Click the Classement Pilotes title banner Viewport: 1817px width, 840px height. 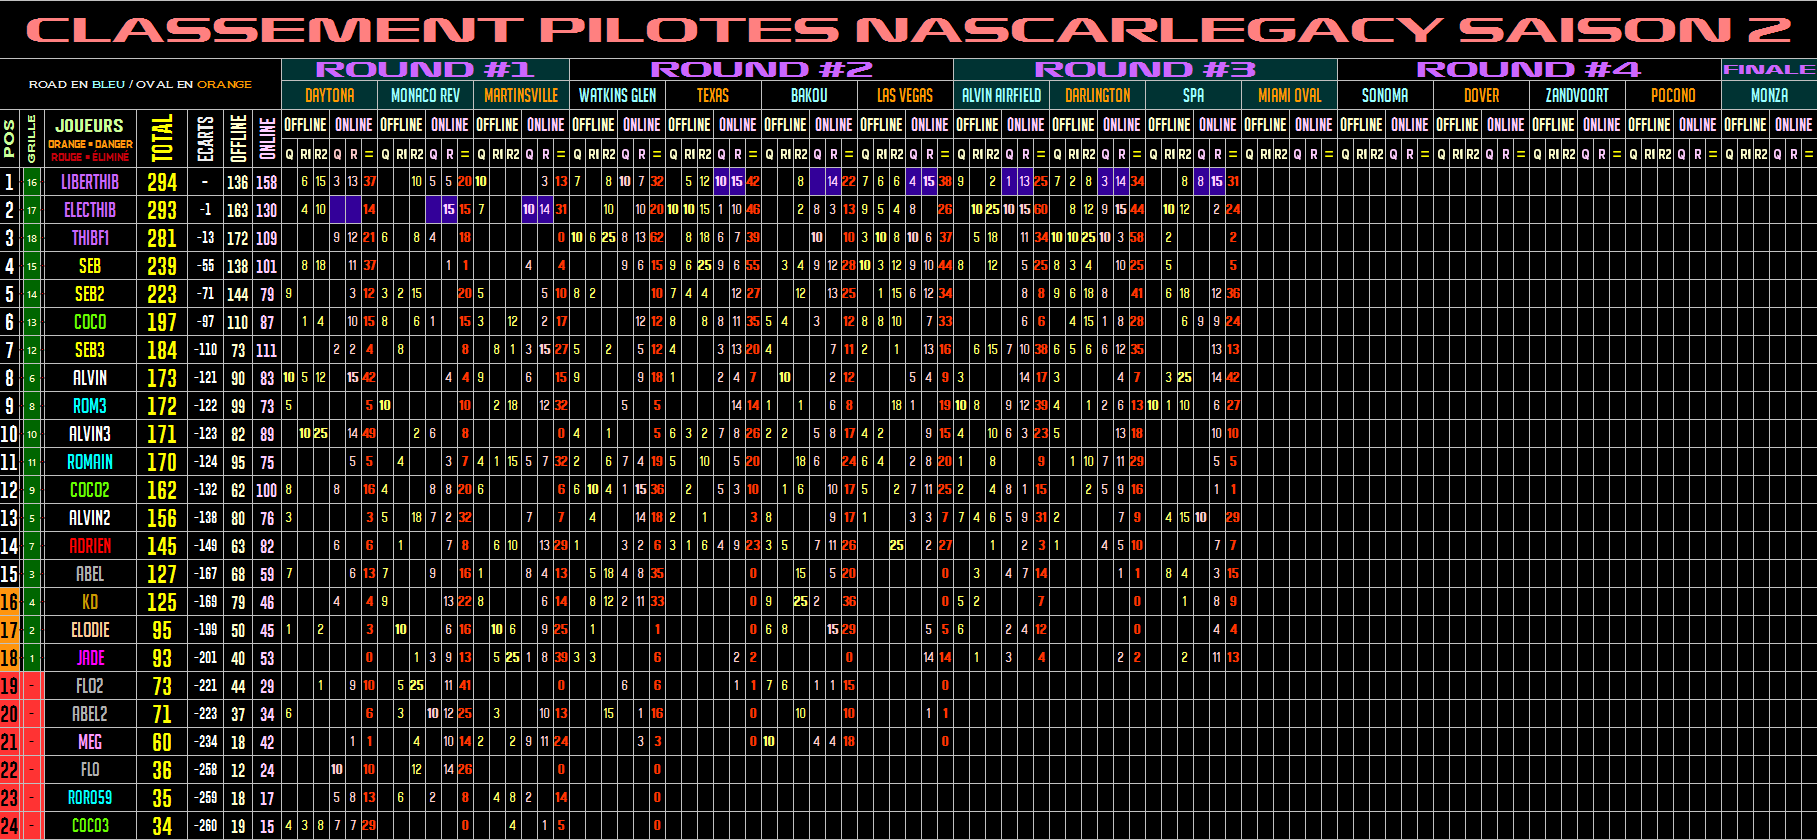pos(908,30)
